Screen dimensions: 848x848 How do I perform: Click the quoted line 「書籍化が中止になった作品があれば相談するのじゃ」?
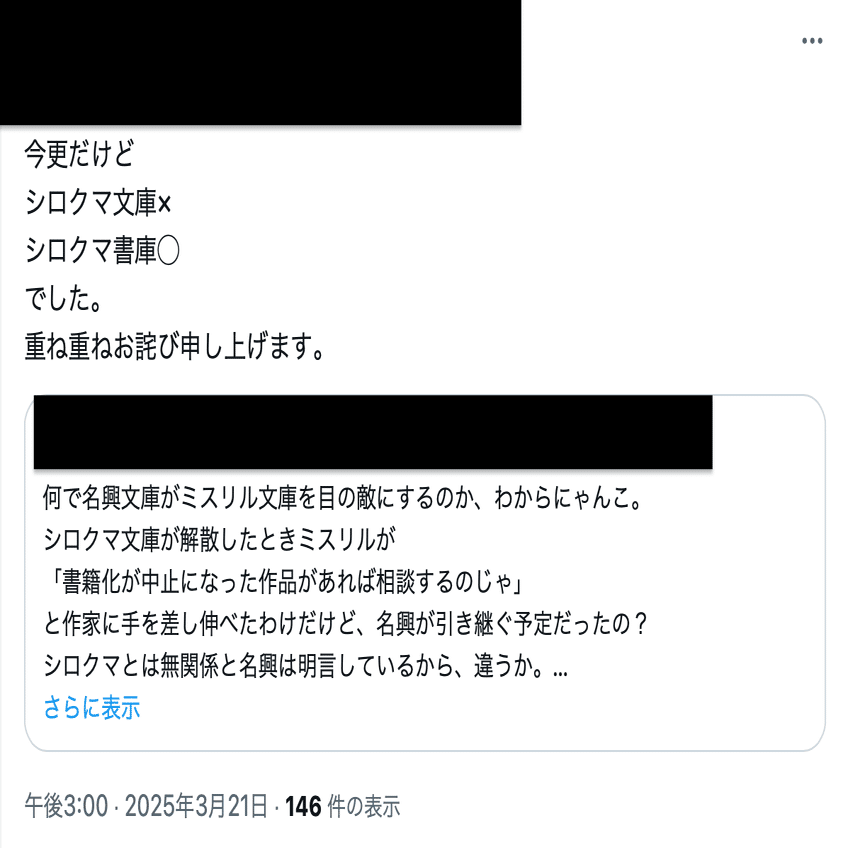coord(284,581)
